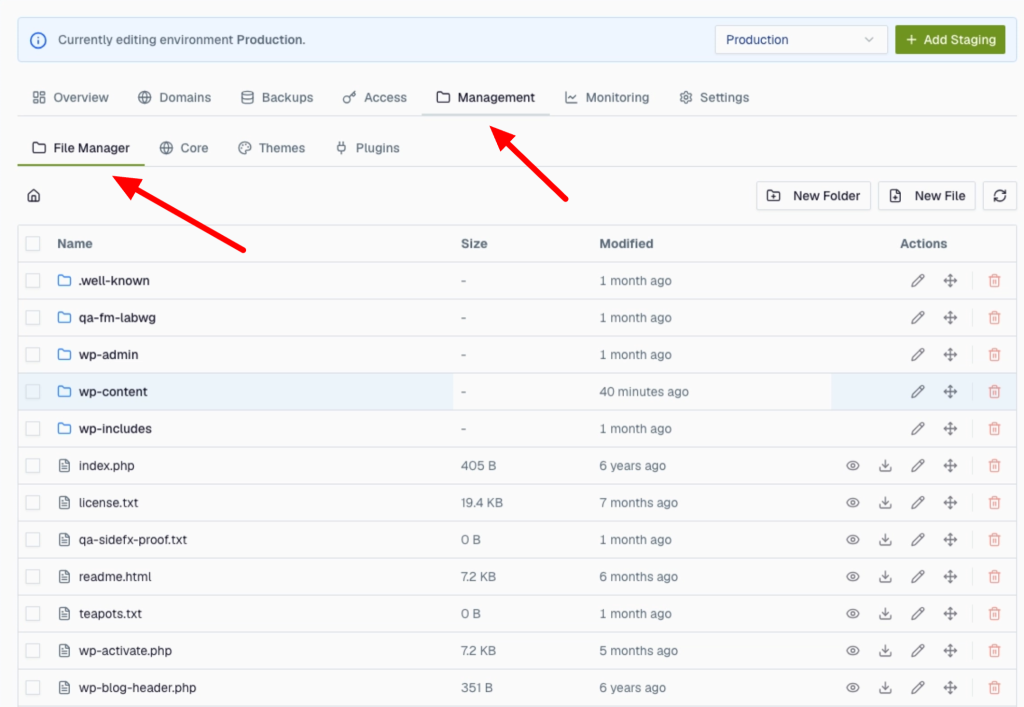Delete the qa-fm-labwg folder
1024x707 pixels.
tap(994, 318)
